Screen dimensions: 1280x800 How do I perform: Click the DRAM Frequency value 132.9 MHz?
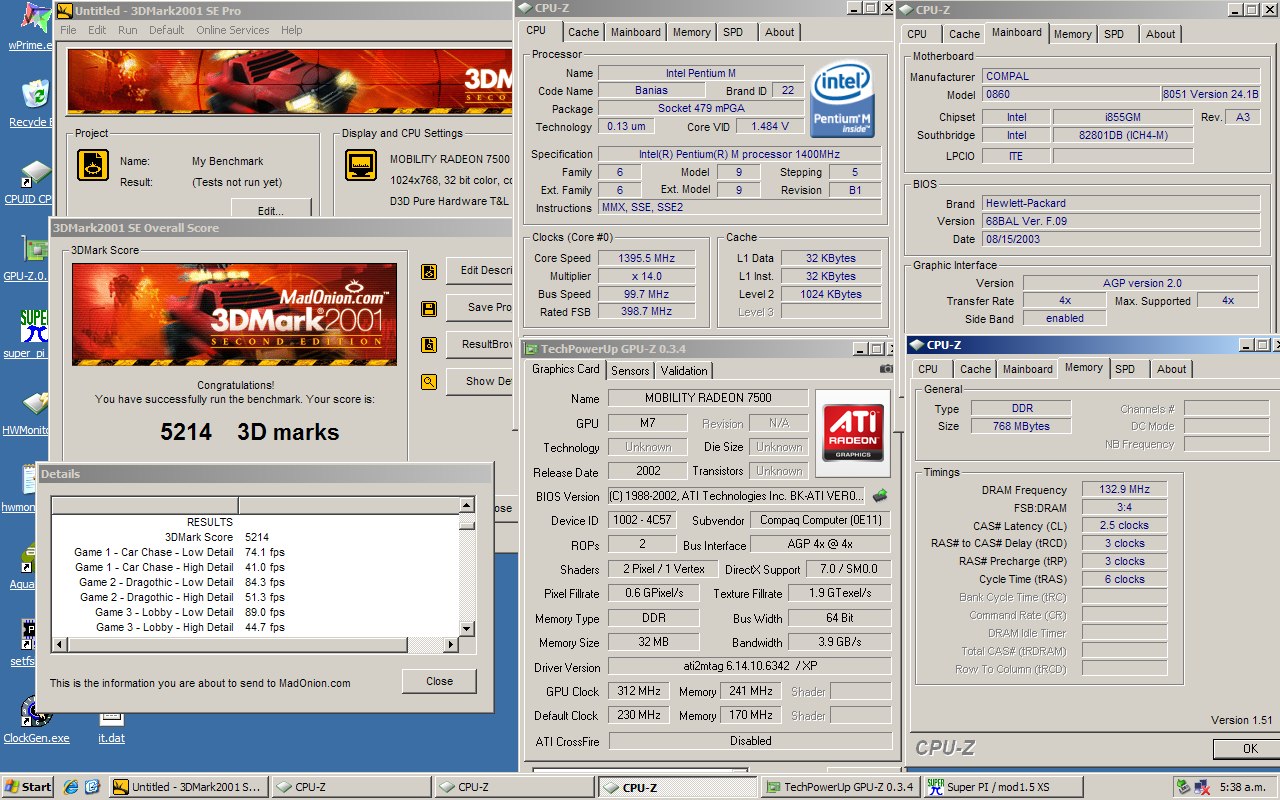click(1125, 489)
